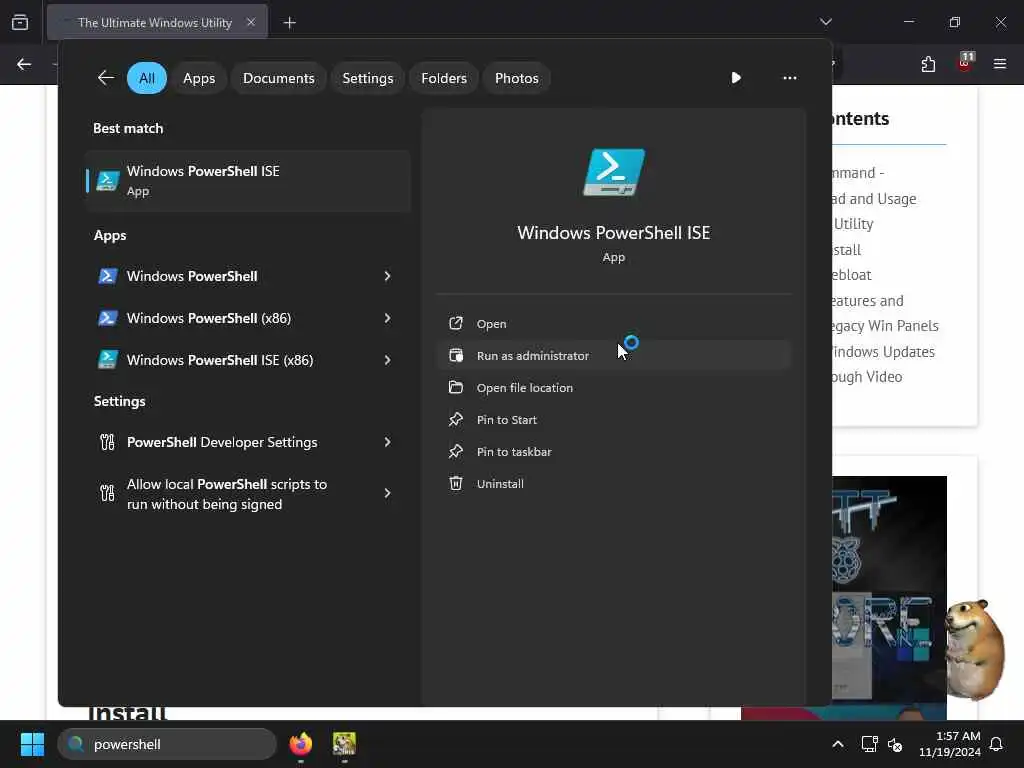Click the Windows PowerShell (x86) result icon

(108, 318)
